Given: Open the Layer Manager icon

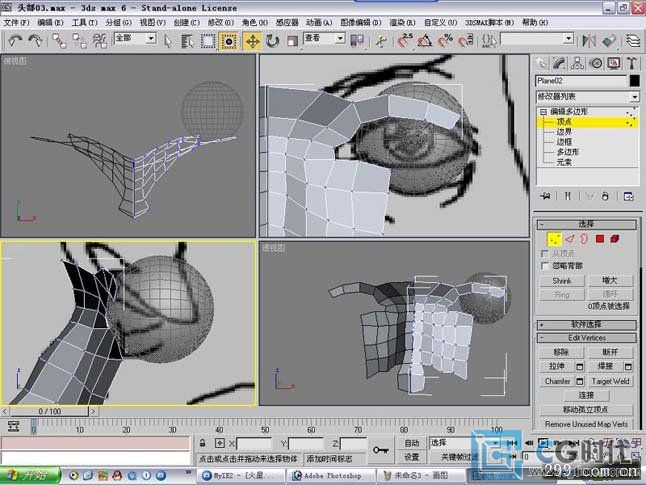Looking at the screenshot, I should click(634, 40).
